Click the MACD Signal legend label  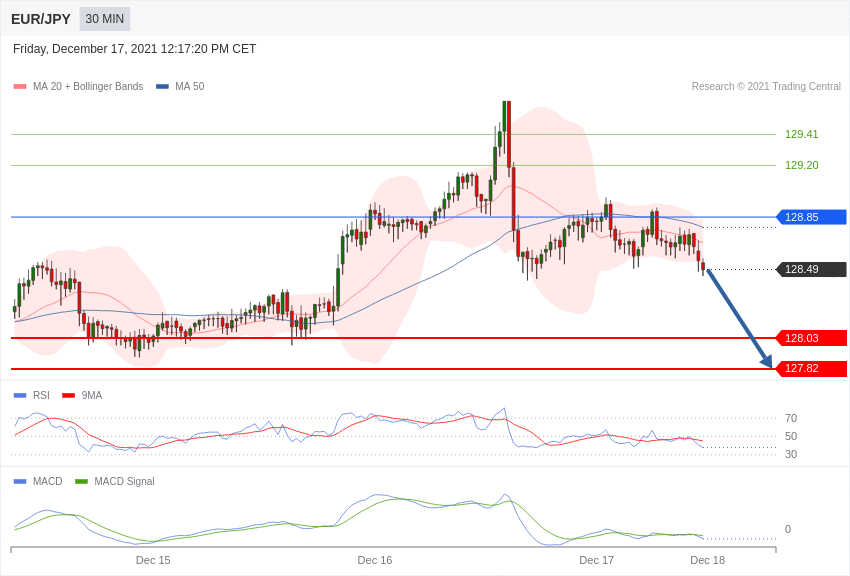(x=124, y=481)
